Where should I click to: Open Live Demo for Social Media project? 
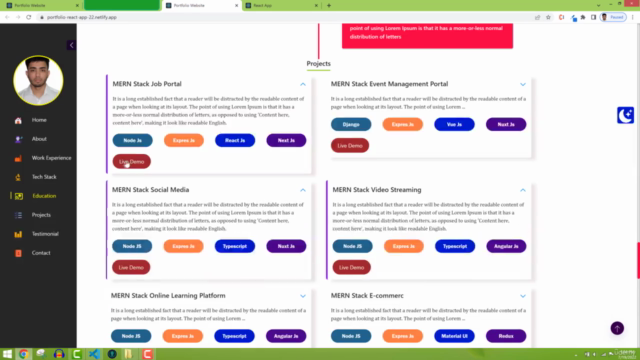coord(131,267)
